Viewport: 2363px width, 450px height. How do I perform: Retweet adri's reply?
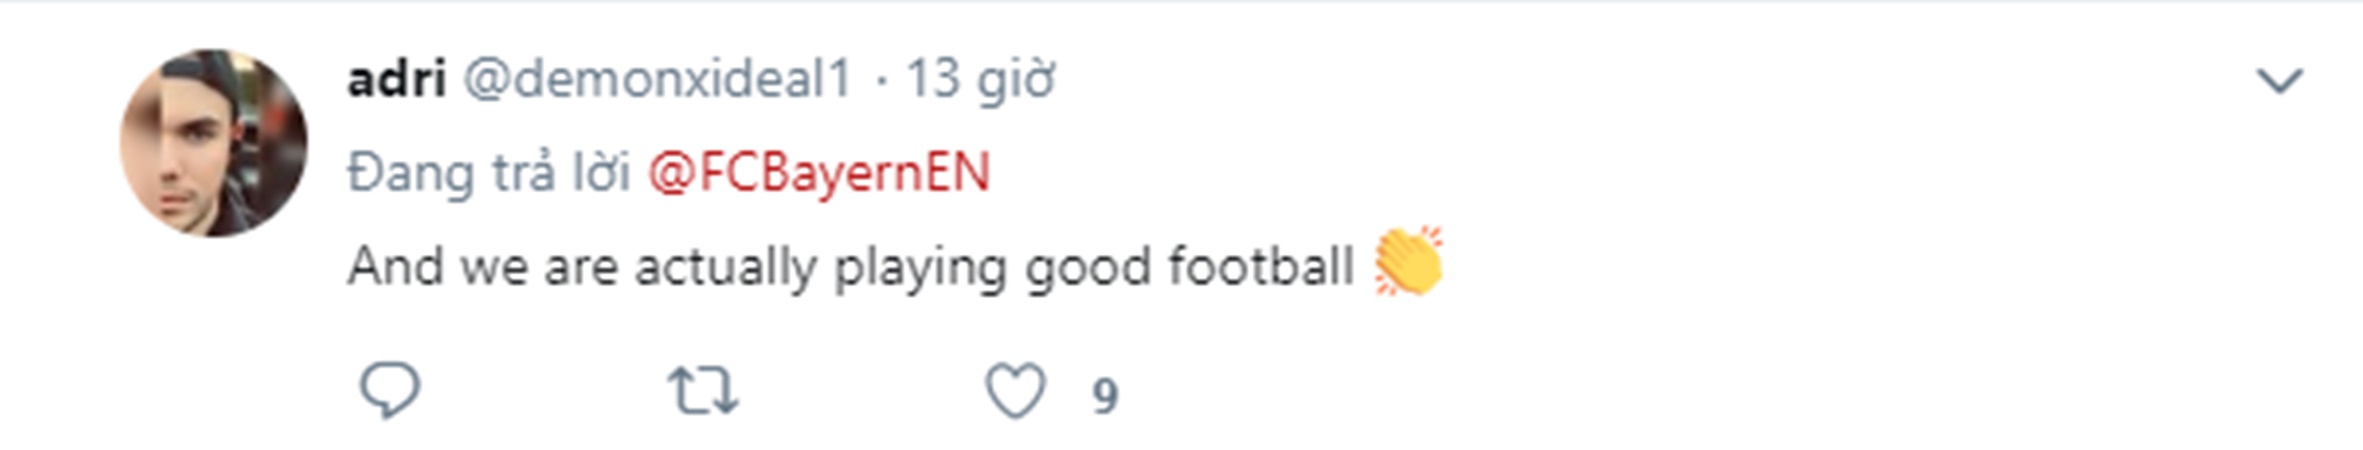(x=703, y=391)
